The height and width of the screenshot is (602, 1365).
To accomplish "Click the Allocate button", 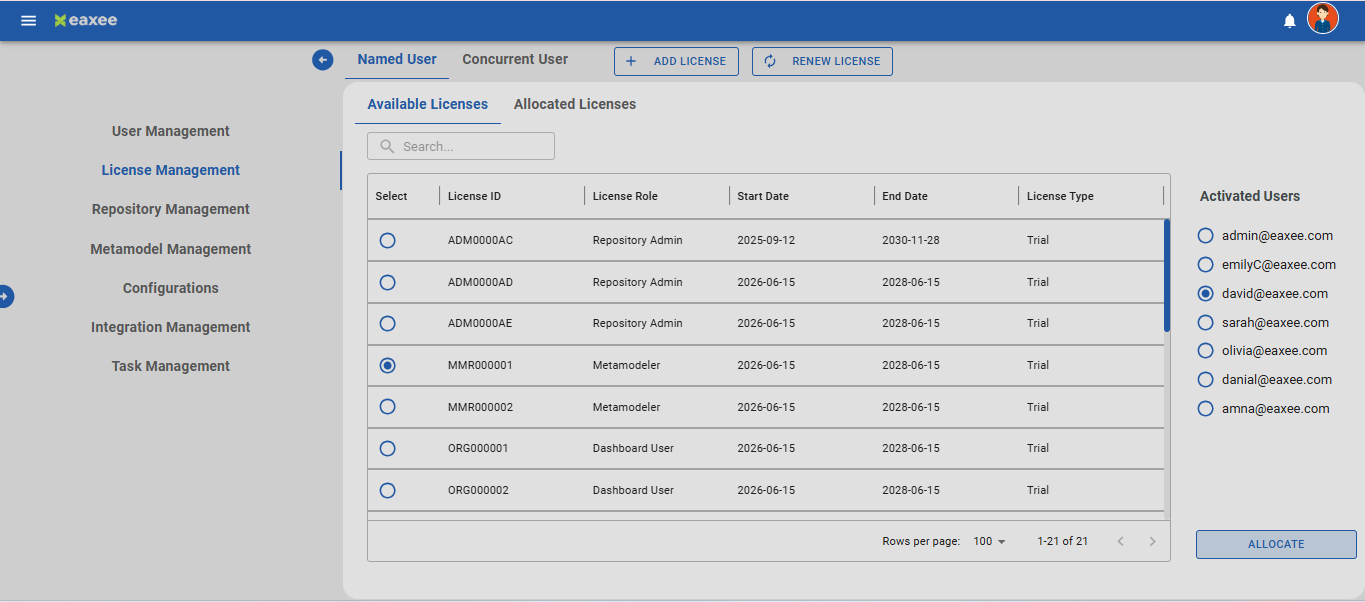I will [1276, 544].
